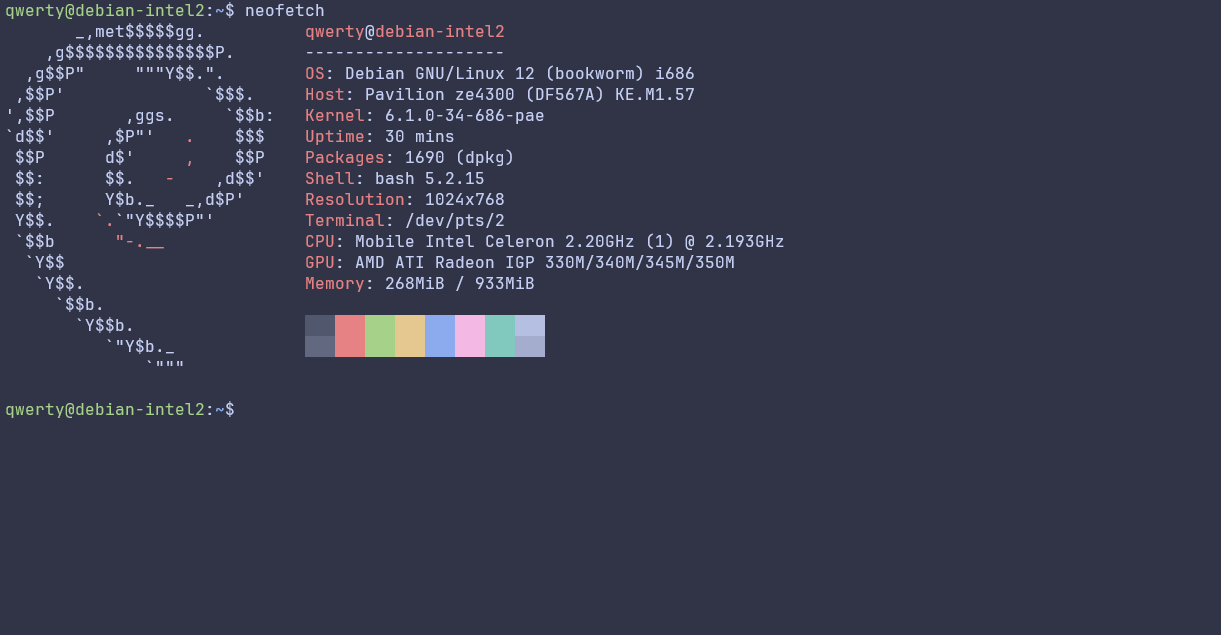This screenshot has height=635, width=1221.
Task: Click the GPU AMD ATI Radeon line
Action: (x=520, y=263)
